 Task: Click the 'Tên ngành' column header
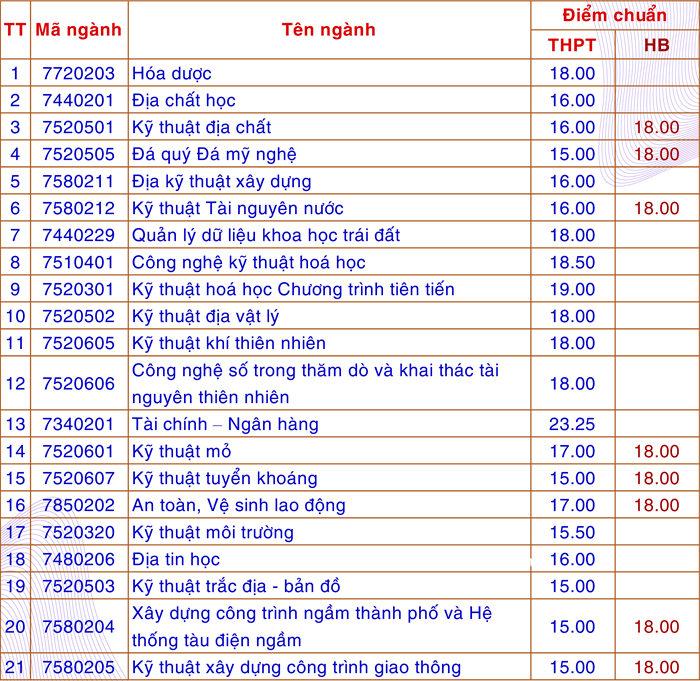tap(329, 30)
